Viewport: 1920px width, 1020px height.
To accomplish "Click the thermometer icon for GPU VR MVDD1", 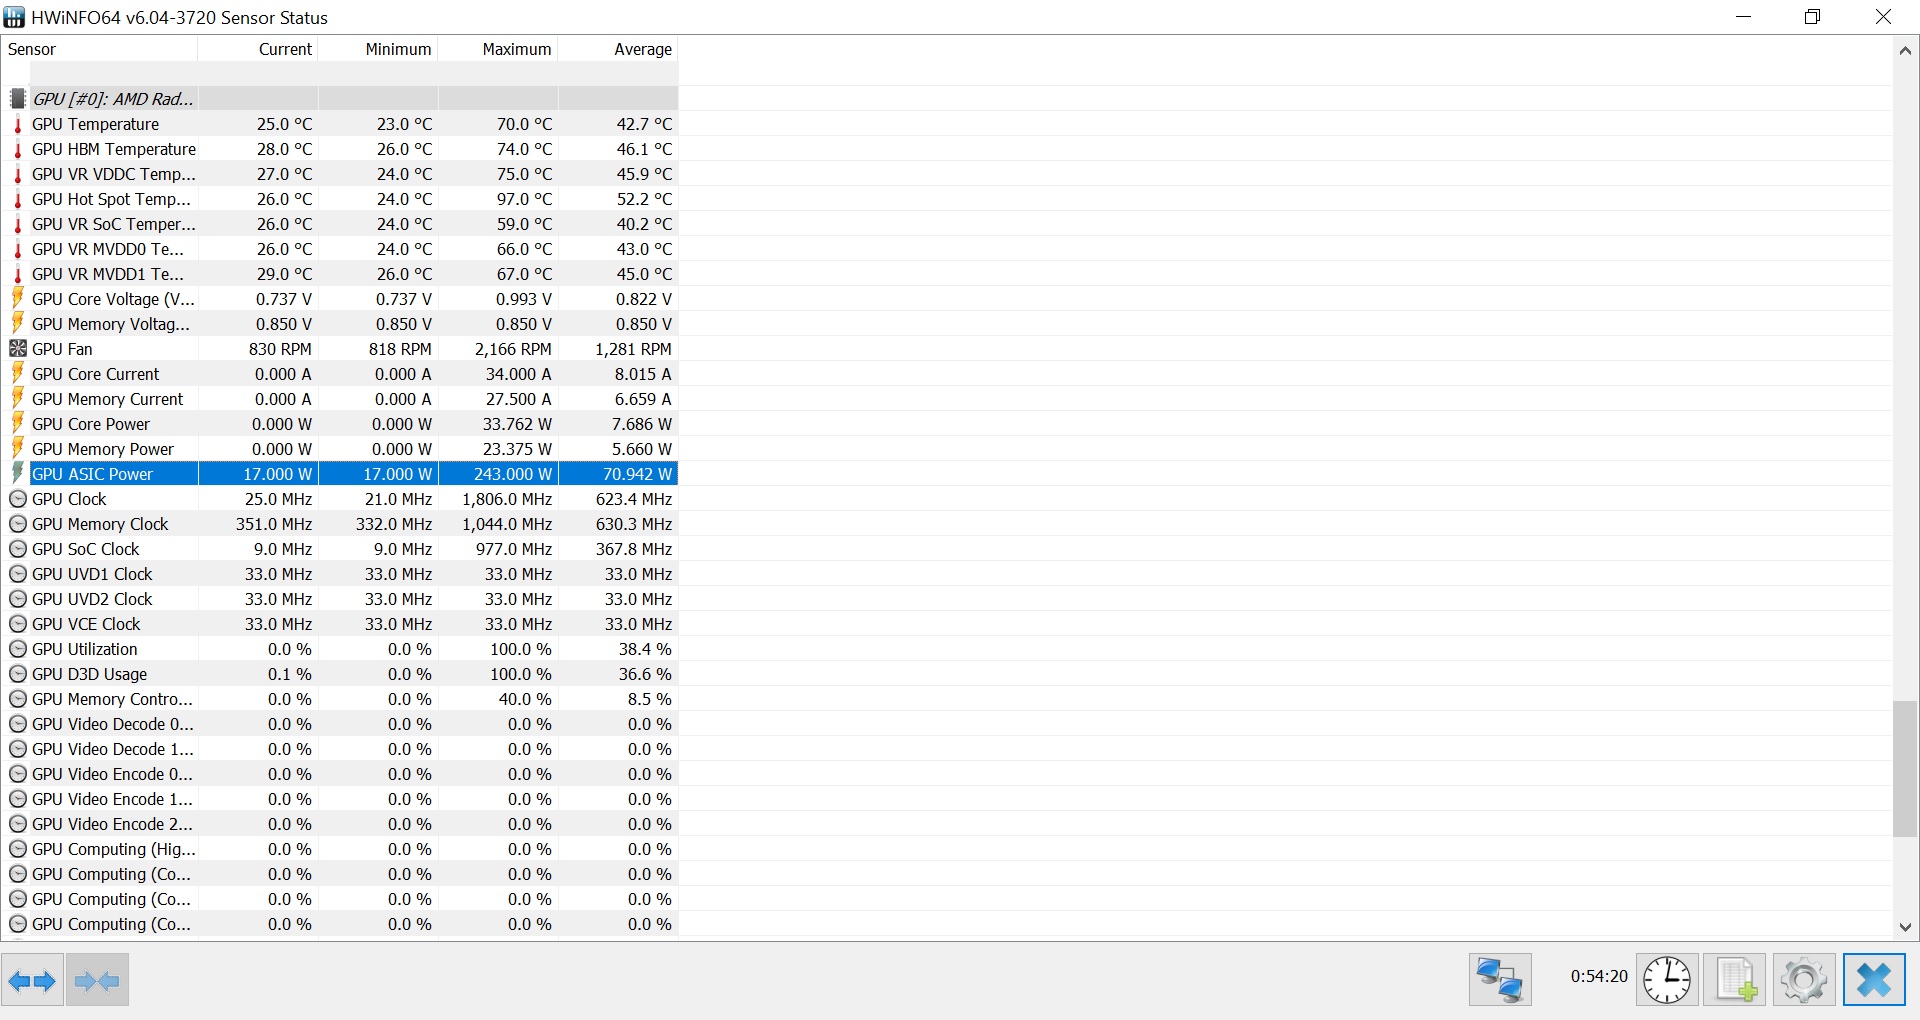I will tap(17, 274).
